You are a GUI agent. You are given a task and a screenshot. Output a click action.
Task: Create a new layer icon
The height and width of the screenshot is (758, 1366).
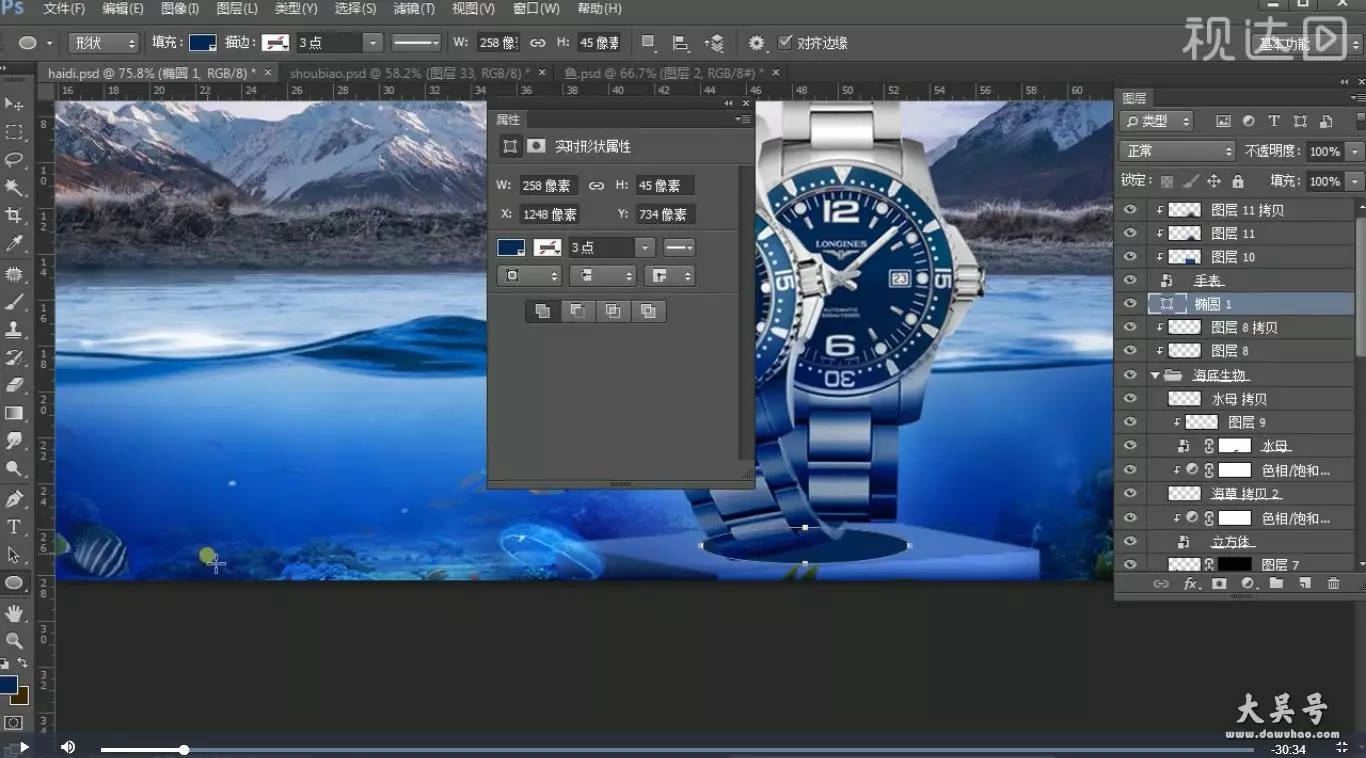coord(1304,584)
